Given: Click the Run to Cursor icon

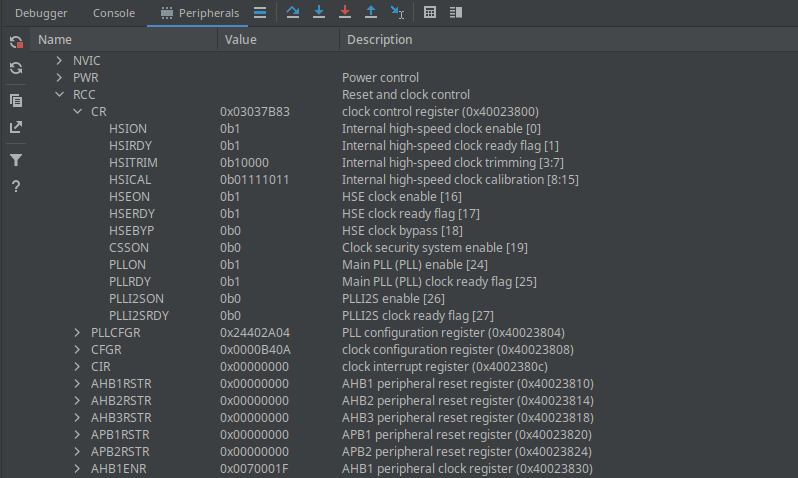Looking at the screenshot, I should [397, 13].
